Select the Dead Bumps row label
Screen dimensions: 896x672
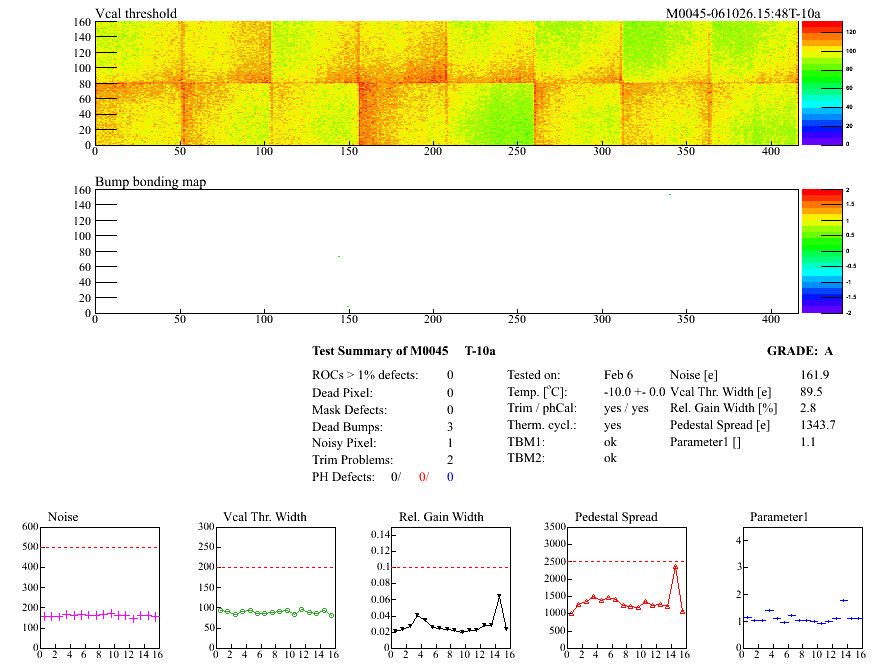[347, 427]
